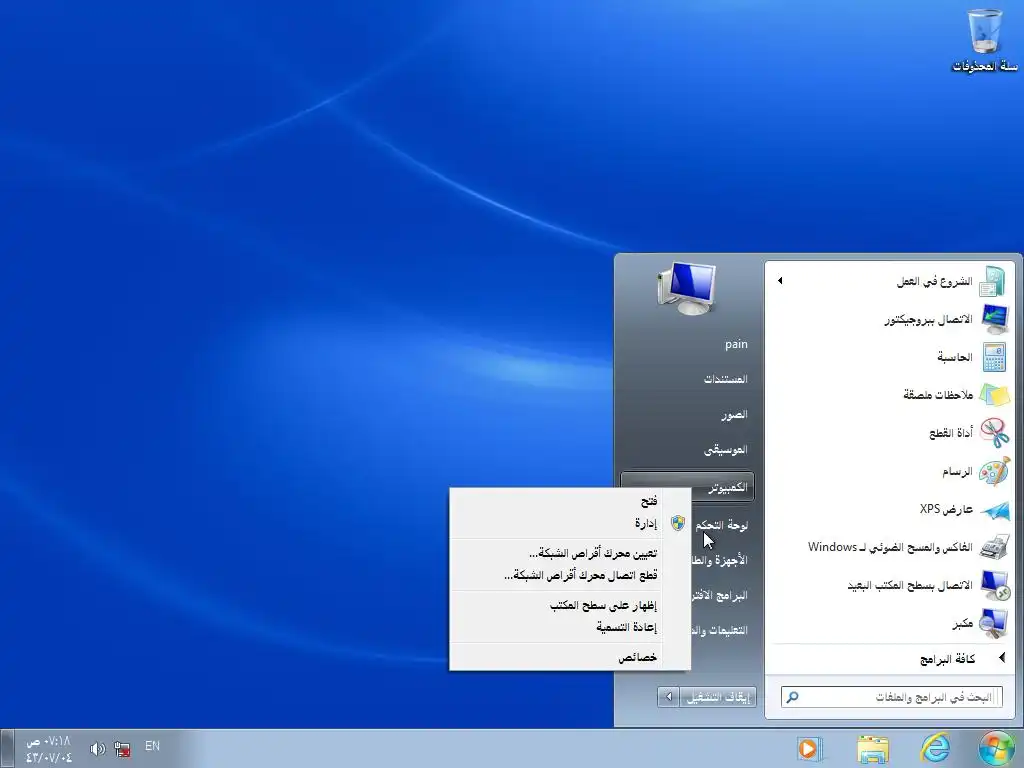Click مكبر (Magnifier) label
Image resolution: width=1024 pixels, height=768 pixels.
(963, 624)
